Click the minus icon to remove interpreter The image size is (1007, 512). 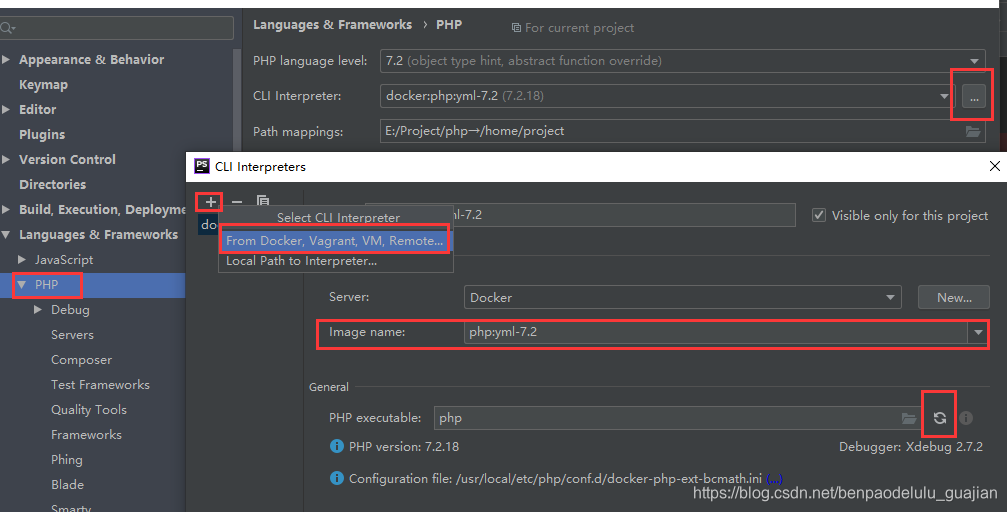coord(237,202)
